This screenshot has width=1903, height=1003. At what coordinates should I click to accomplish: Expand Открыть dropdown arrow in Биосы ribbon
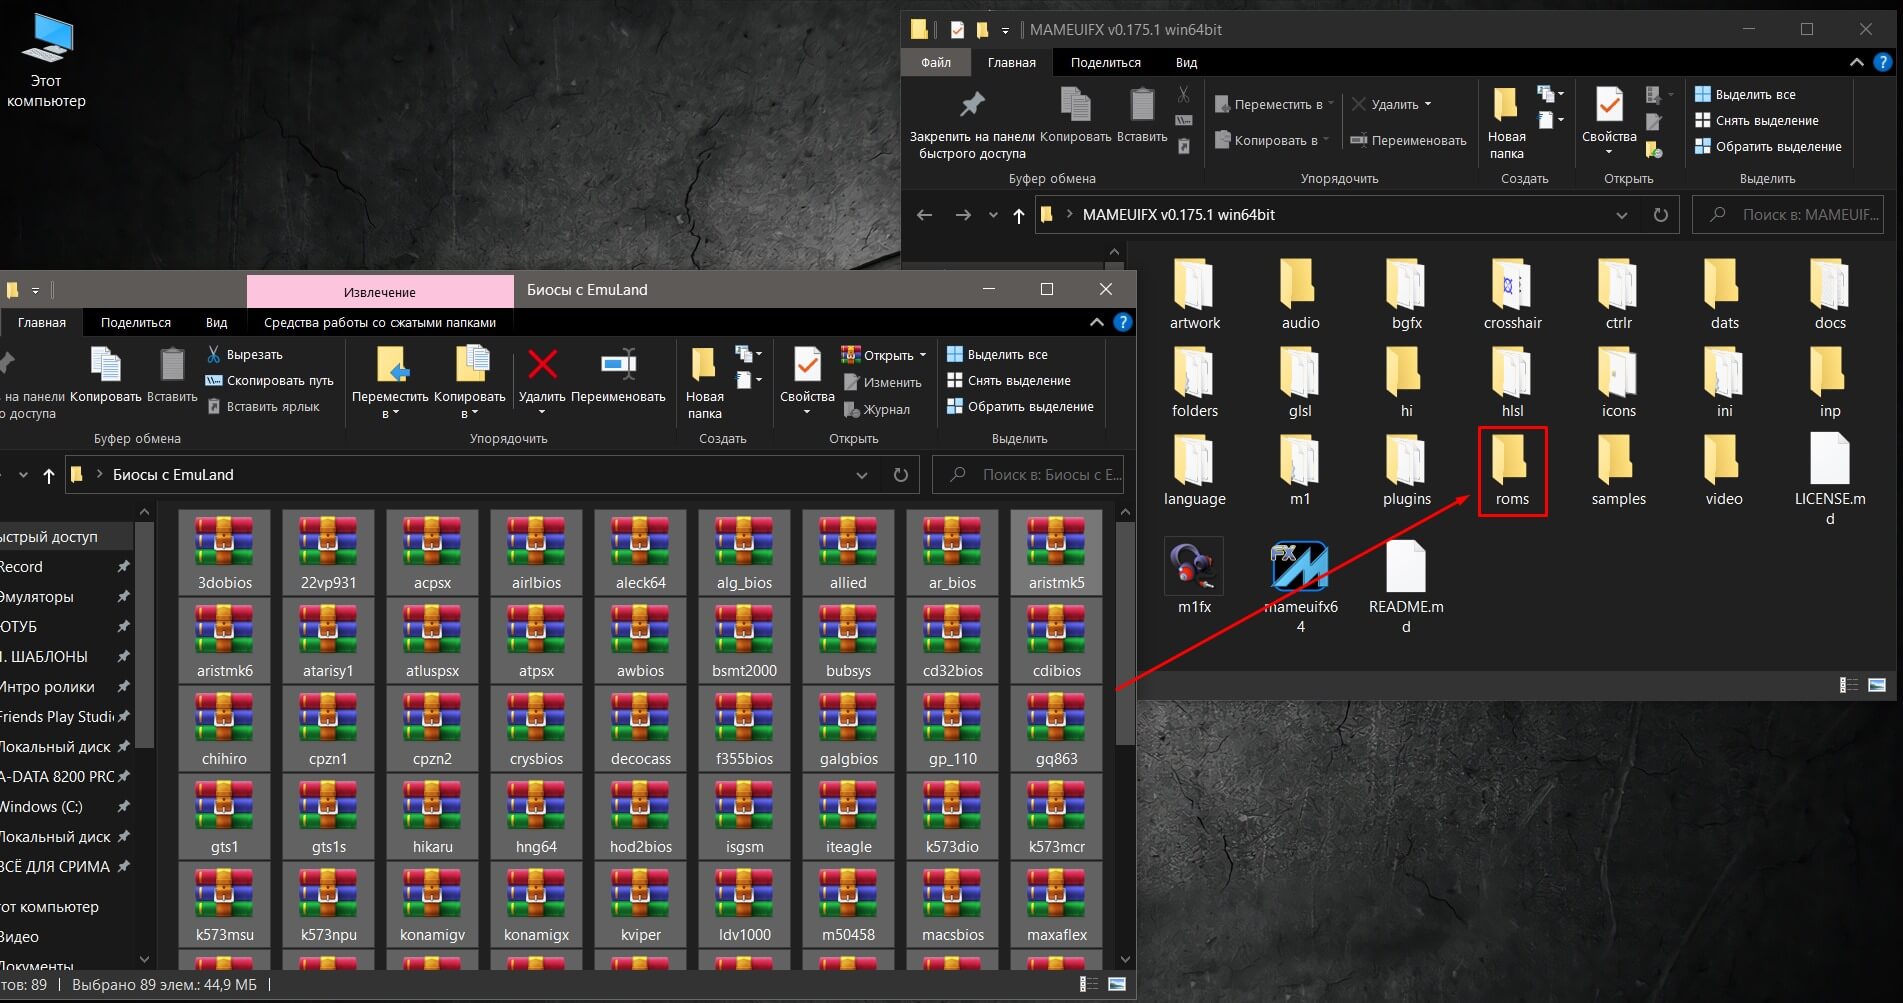click(923, 355)
